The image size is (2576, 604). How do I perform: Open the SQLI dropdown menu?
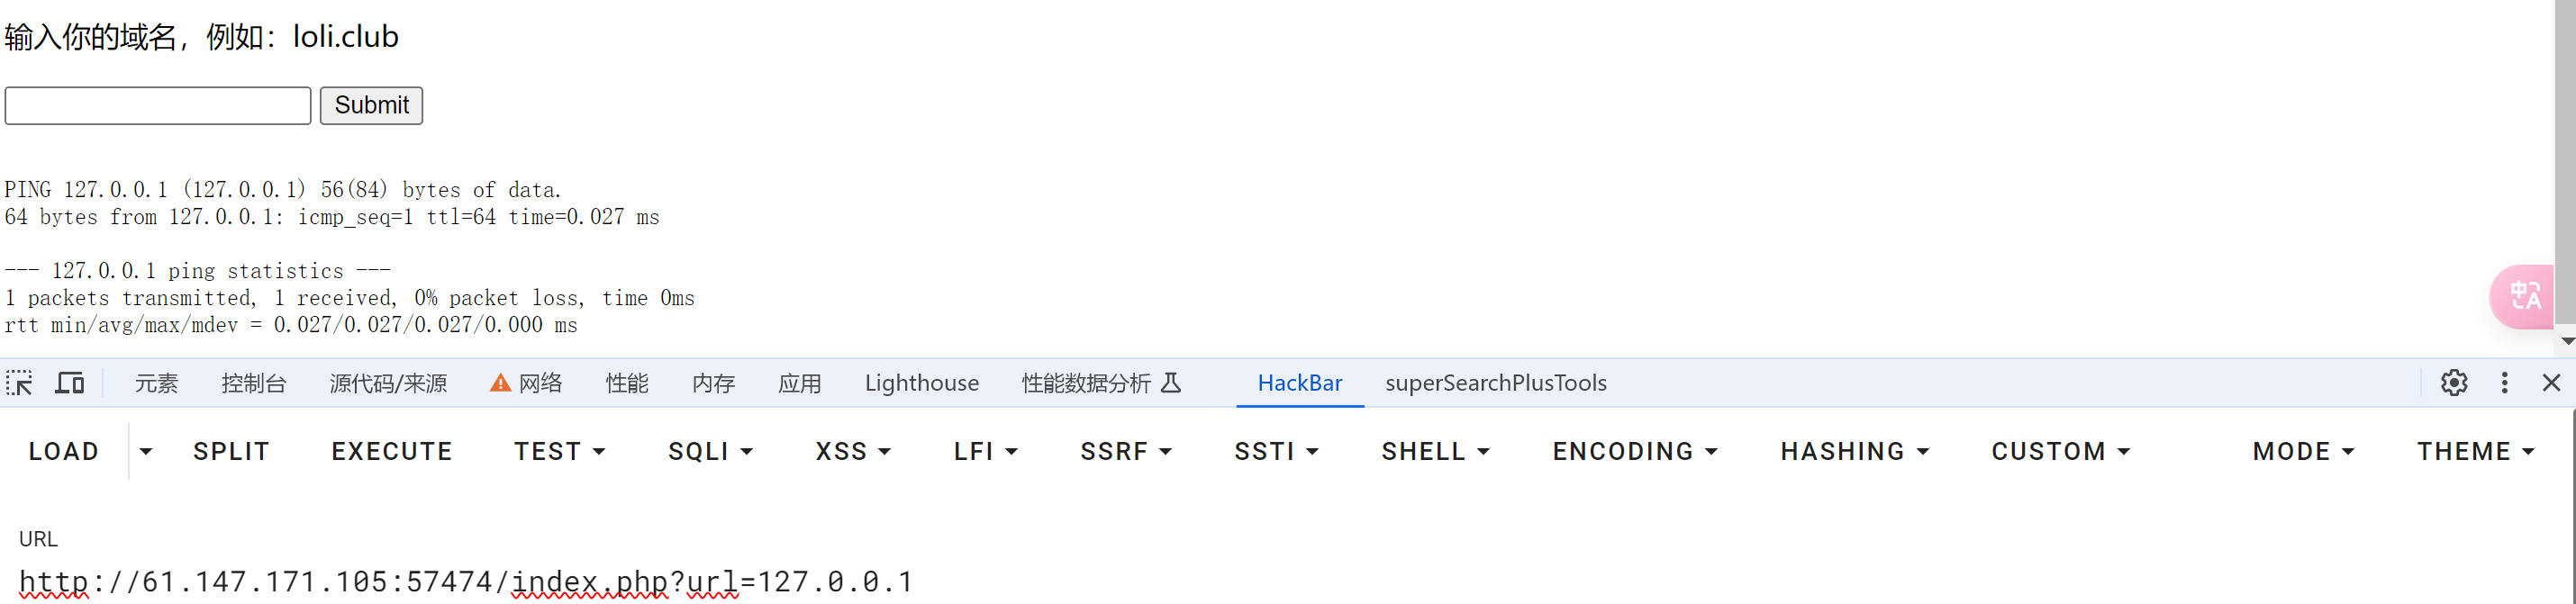(710, 452)
